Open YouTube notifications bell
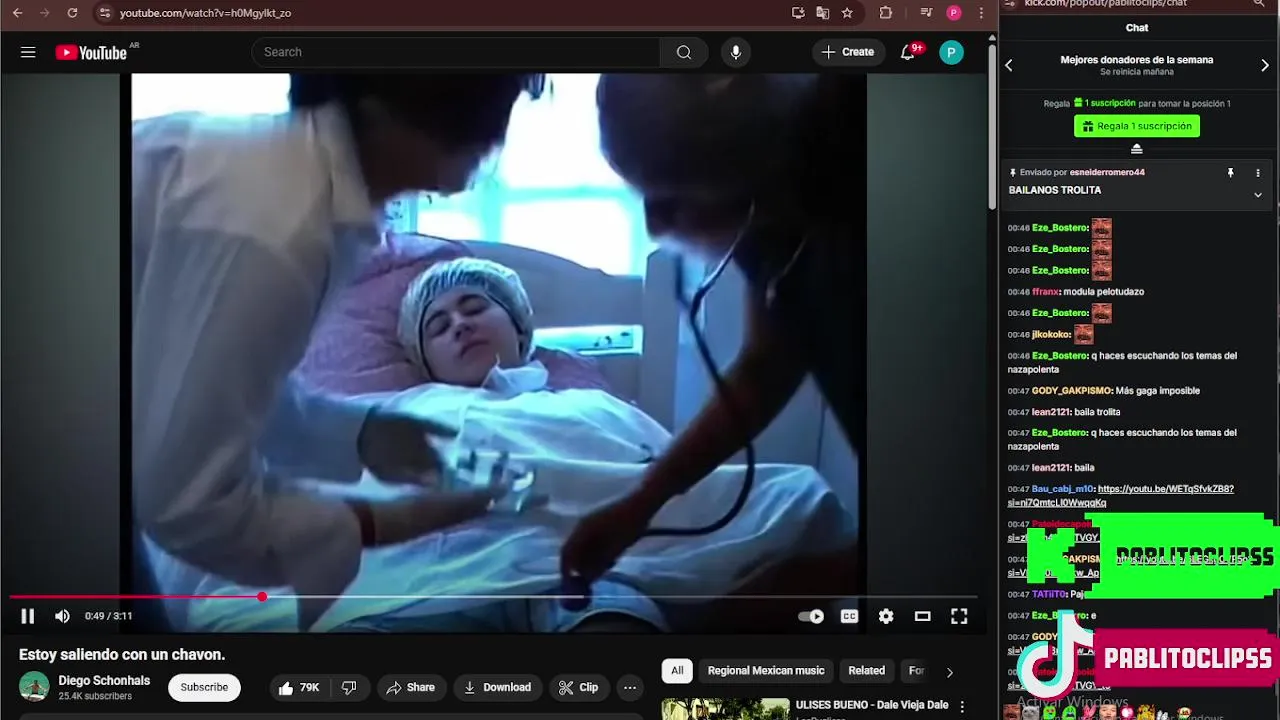This screenshot has width=1280, height=720. point(908,52)
